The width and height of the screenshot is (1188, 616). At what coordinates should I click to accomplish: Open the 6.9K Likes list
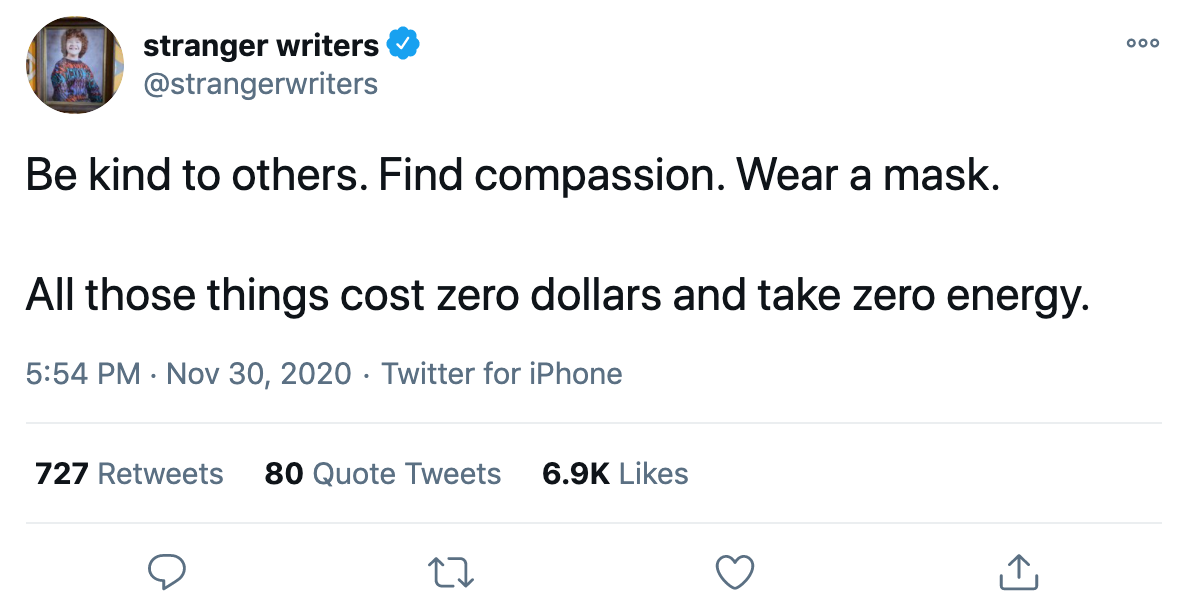(615, 473)
